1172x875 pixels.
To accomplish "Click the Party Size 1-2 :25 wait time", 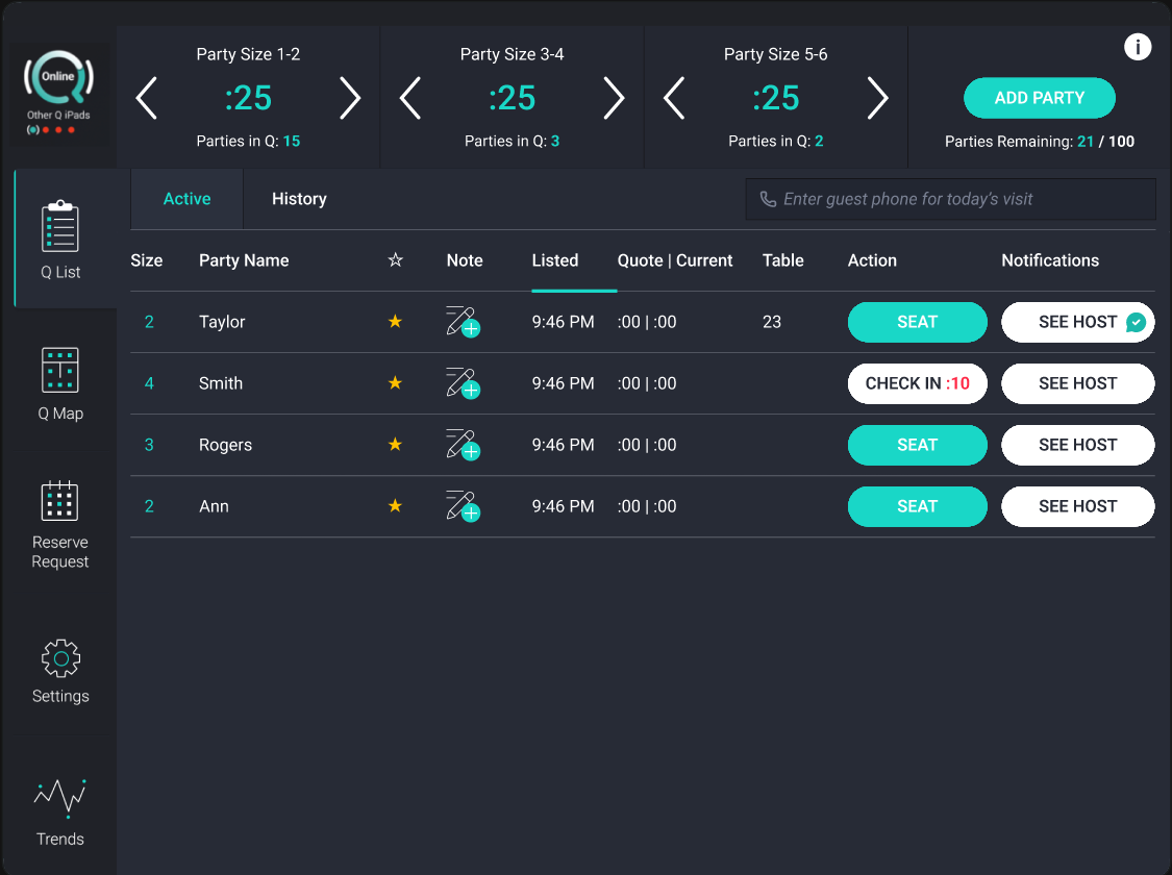I will 248,98.
